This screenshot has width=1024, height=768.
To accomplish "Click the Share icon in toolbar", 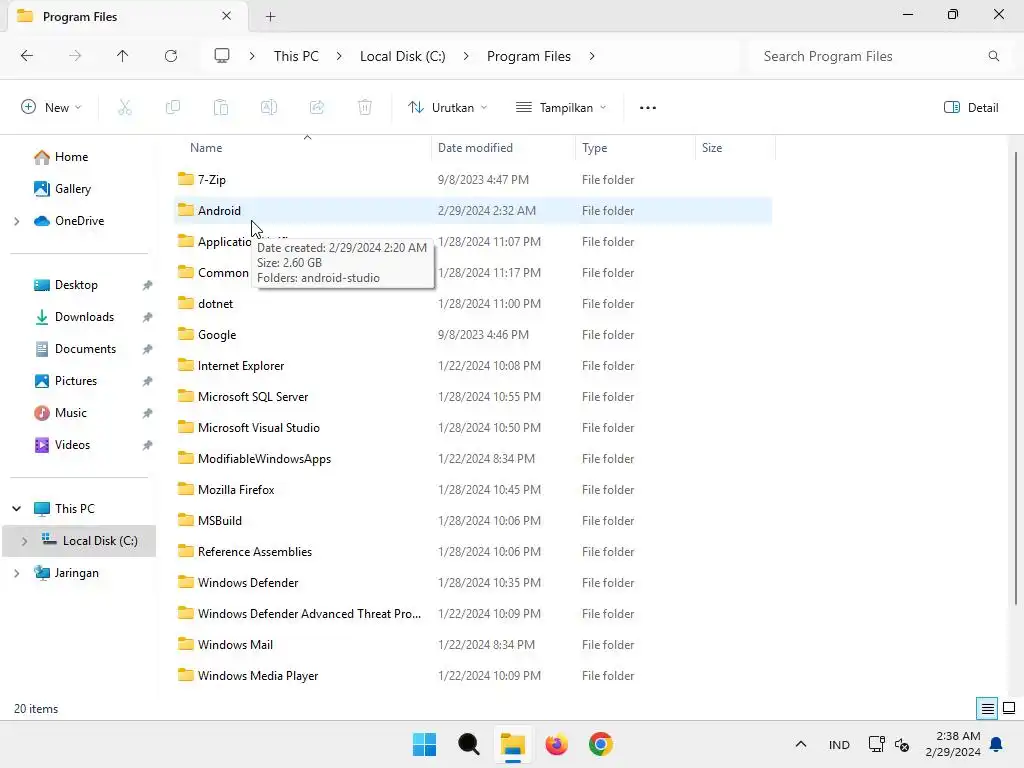I will click(317, 107).
